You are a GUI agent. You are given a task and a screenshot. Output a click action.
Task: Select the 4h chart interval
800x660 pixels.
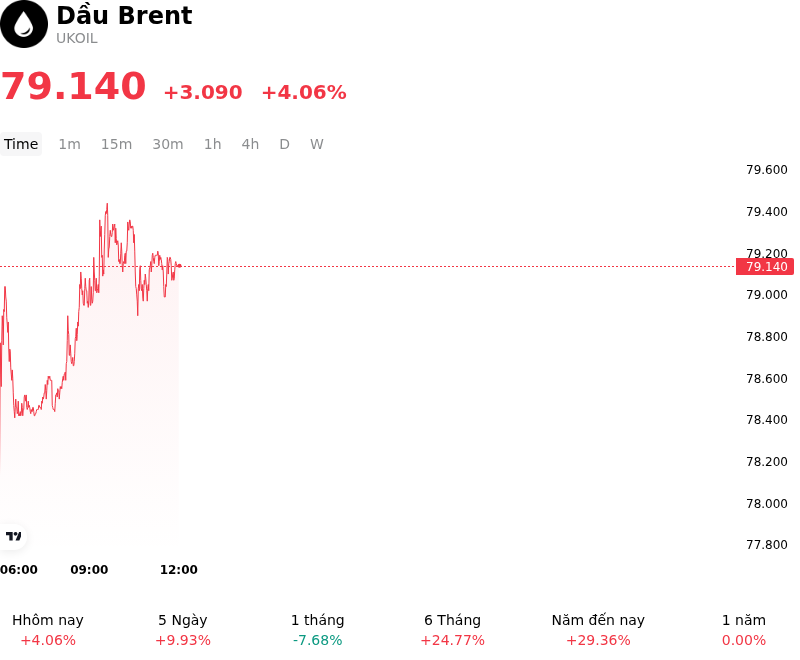point(250,144)
